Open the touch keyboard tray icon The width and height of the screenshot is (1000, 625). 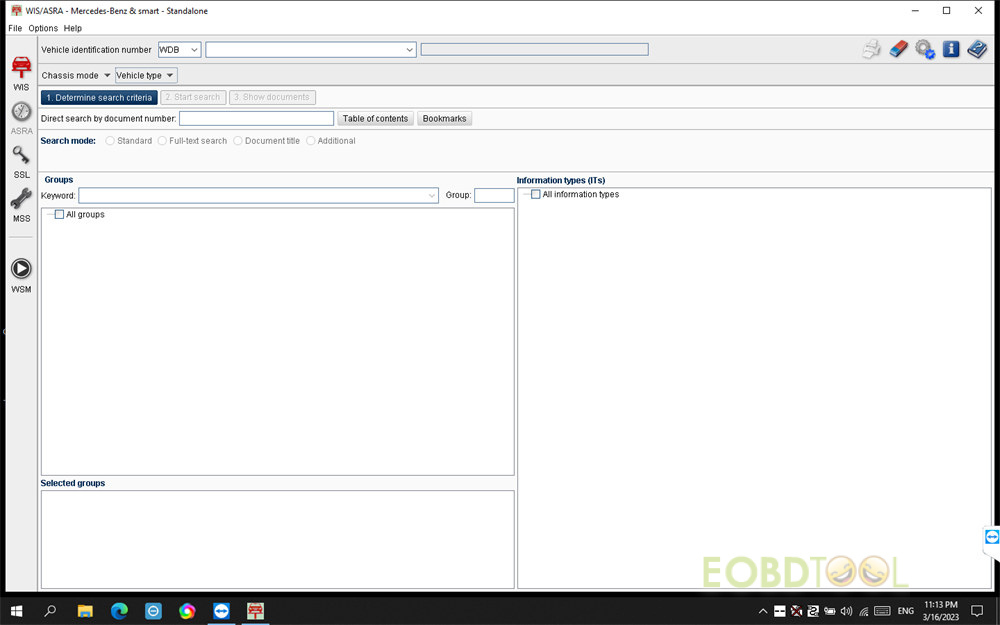tap(882, 611)
